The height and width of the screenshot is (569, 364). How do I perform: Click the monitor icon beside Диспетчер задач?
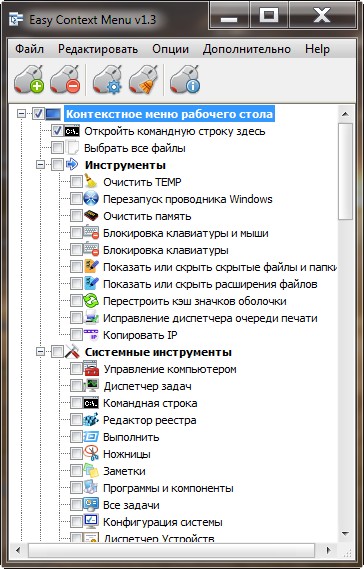click(x=91, y=386)
